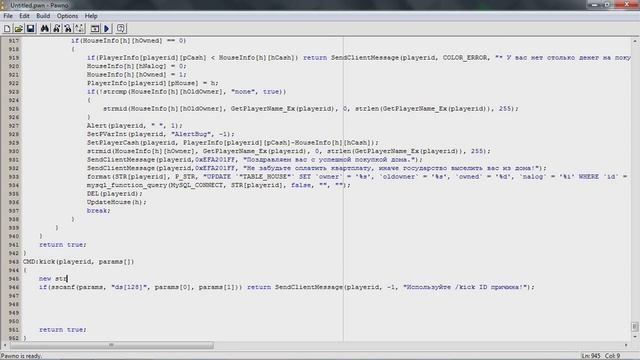
Task: Click the 'Ln: 945' status bar indicator
Action: tap(591, 356)
